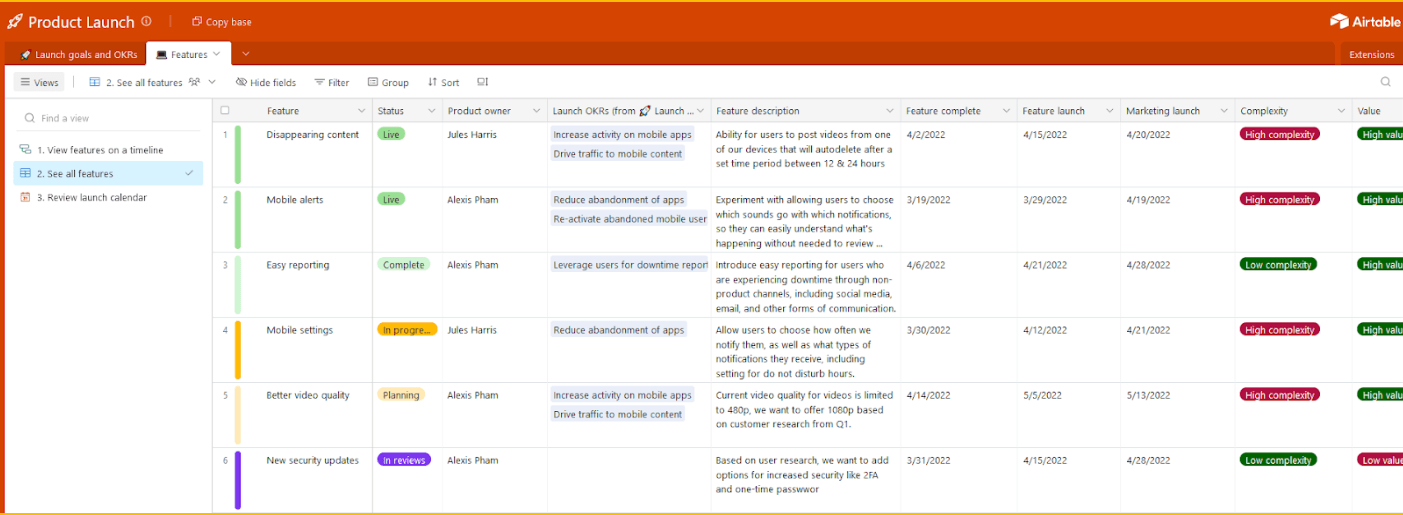Open the Sort tool
The width and height of the screenshot is (1403, 515).
[443, 82]
